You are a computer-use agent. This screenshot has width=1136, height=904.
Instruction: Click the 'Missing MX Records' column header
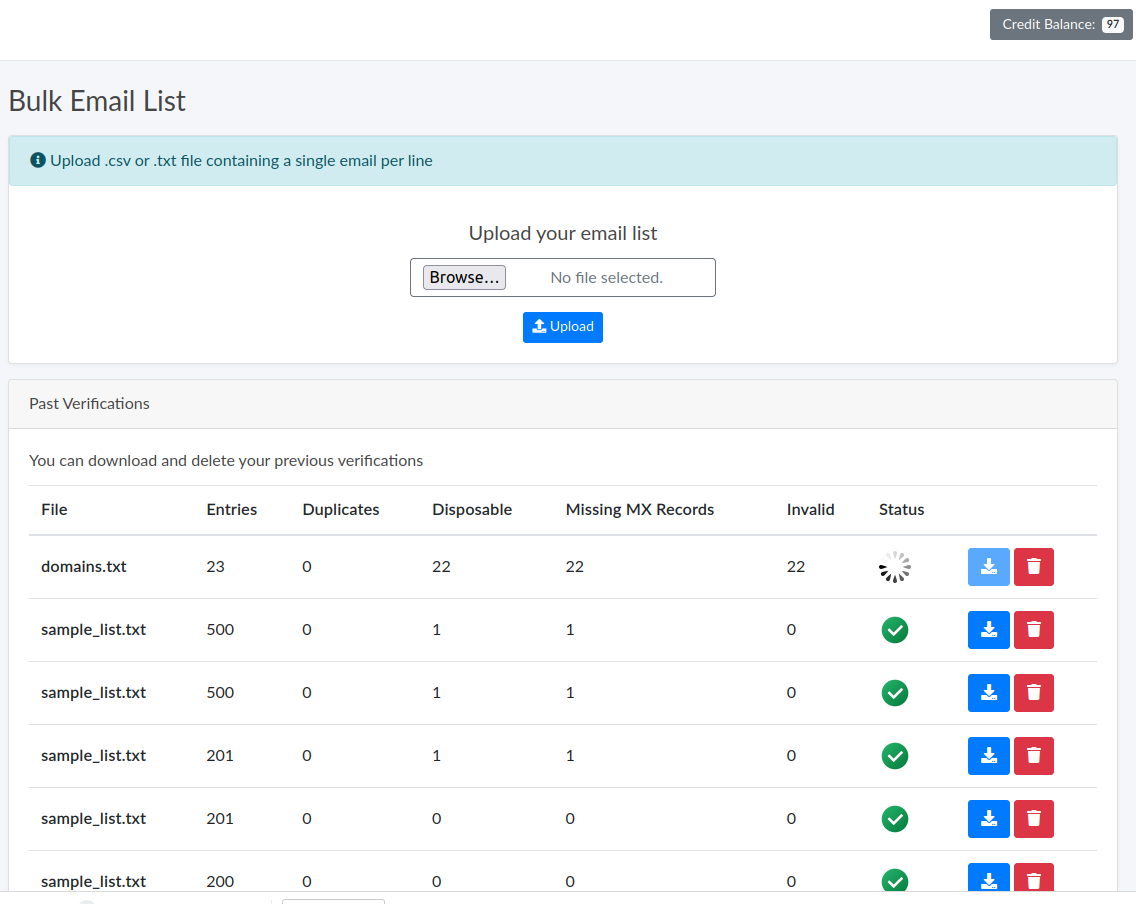tap(640, 509)
